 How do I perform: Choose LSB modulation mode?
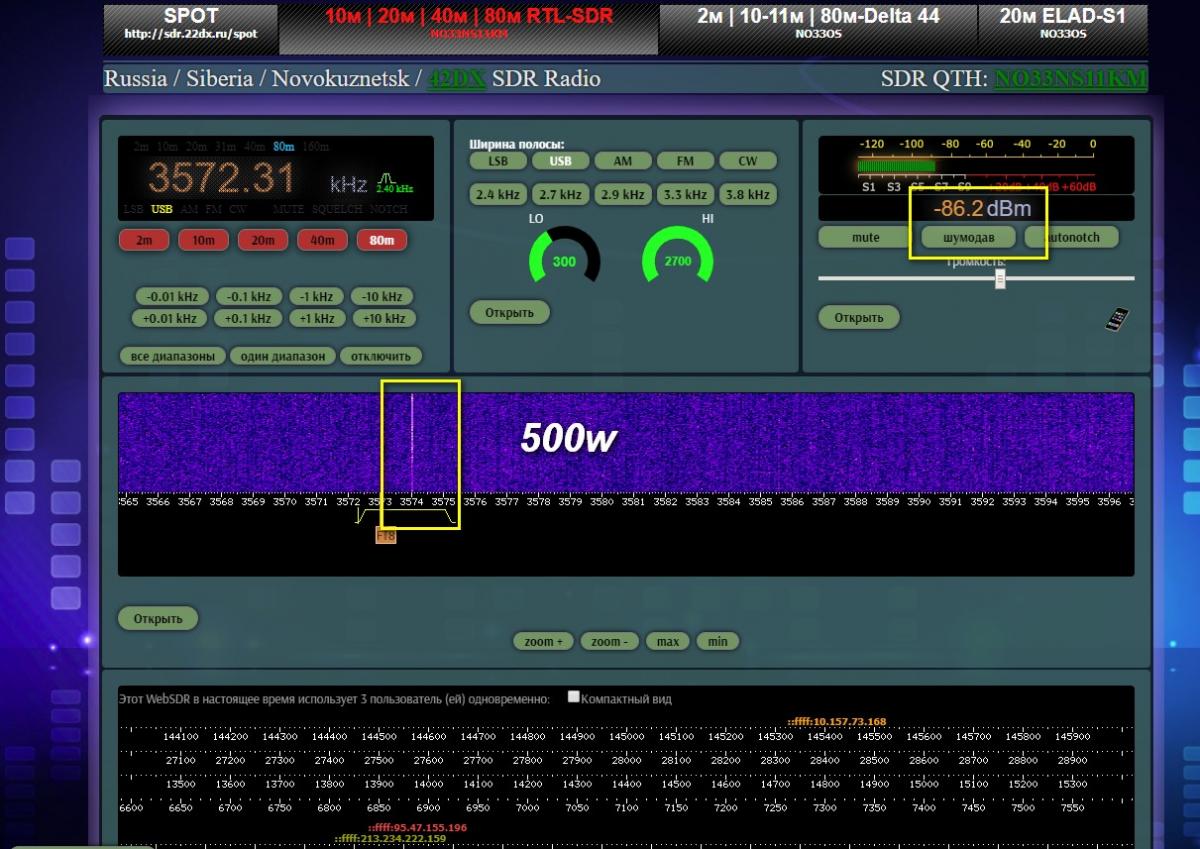(x=498, y=161)
